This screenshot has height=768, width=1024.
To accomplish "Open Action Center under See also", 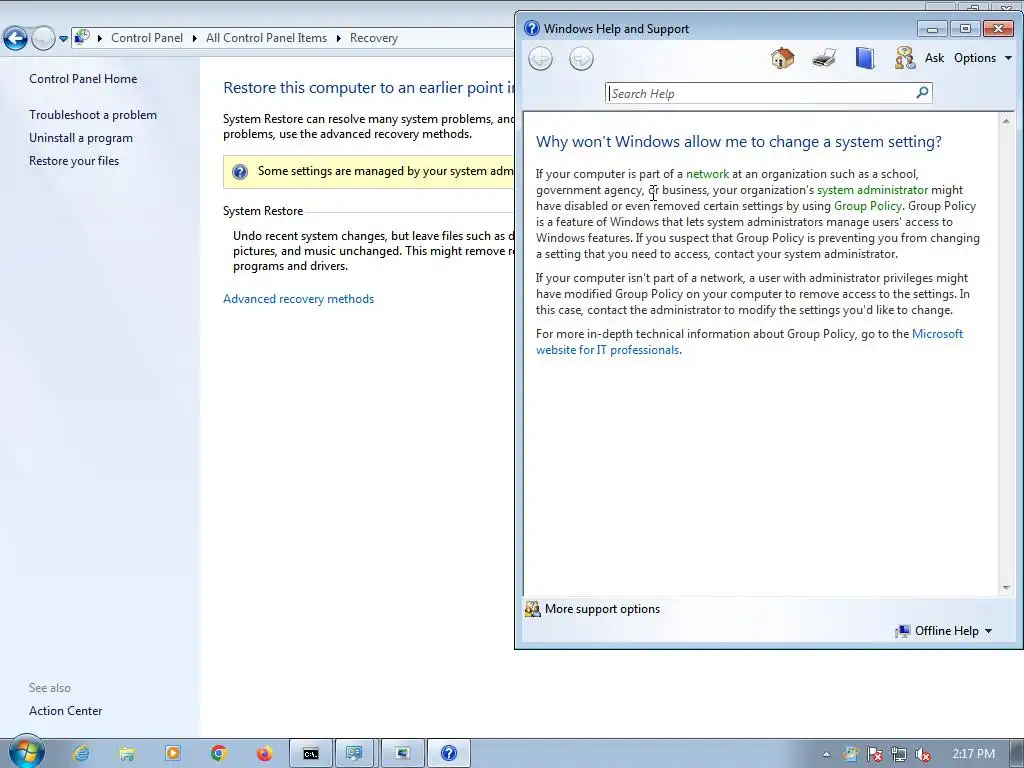I will coord(65,711).
